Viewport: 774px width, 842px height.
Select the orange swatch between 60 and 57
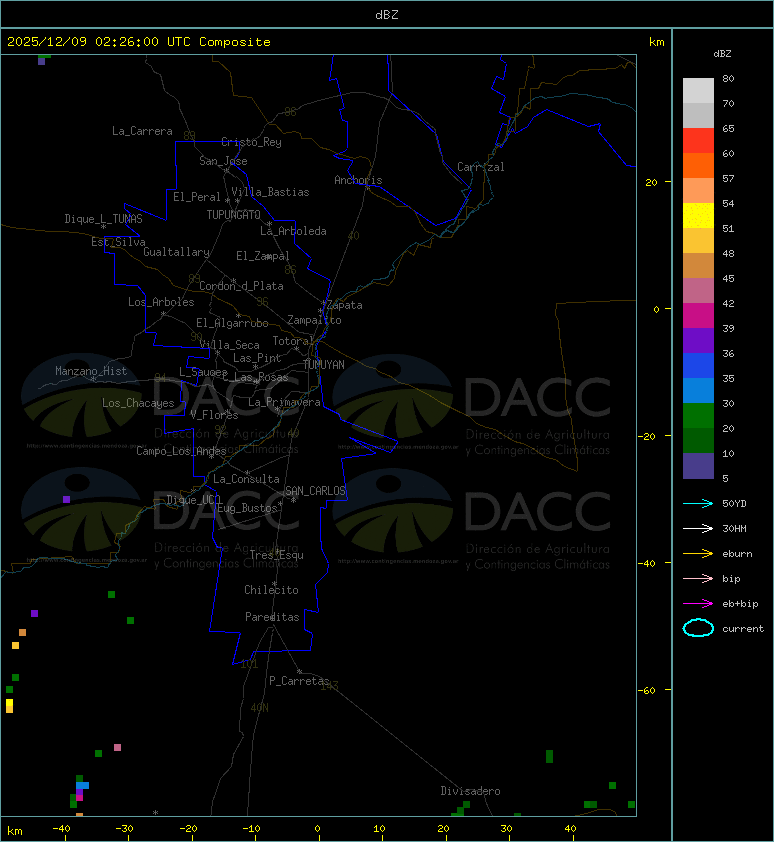pos(698,166)
